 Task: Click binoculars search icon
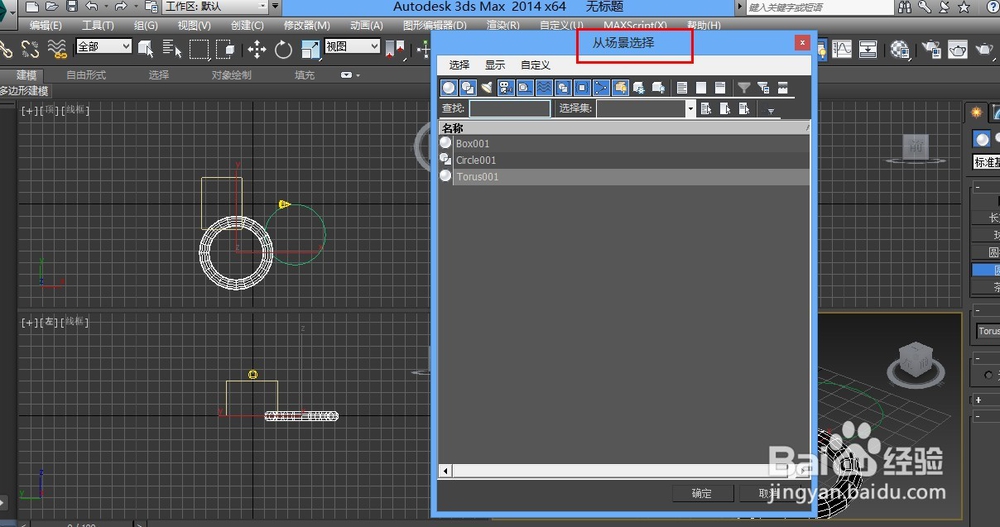tap(904, 7)
